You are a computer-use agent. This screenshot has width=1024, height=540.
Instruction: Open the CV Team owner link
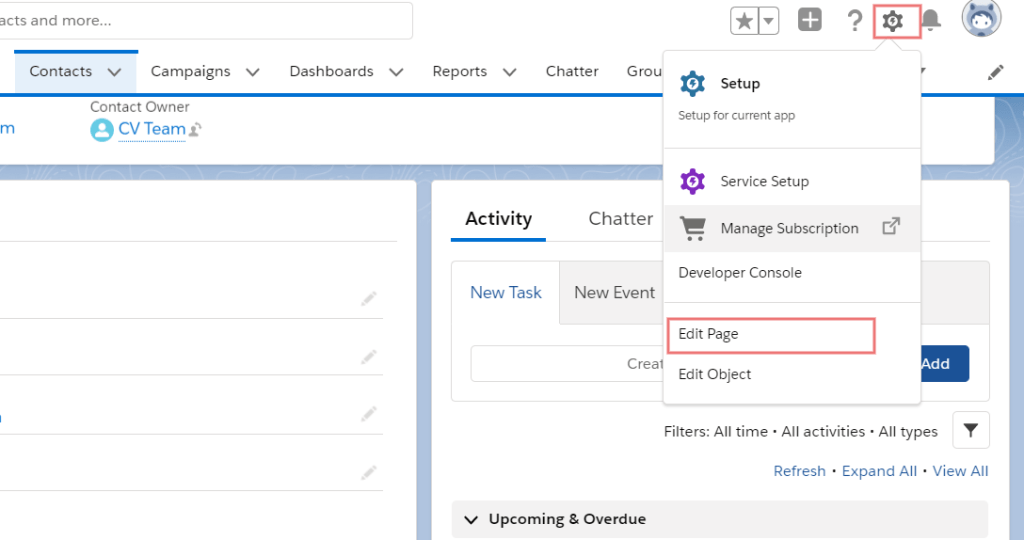tap(152, 129)
